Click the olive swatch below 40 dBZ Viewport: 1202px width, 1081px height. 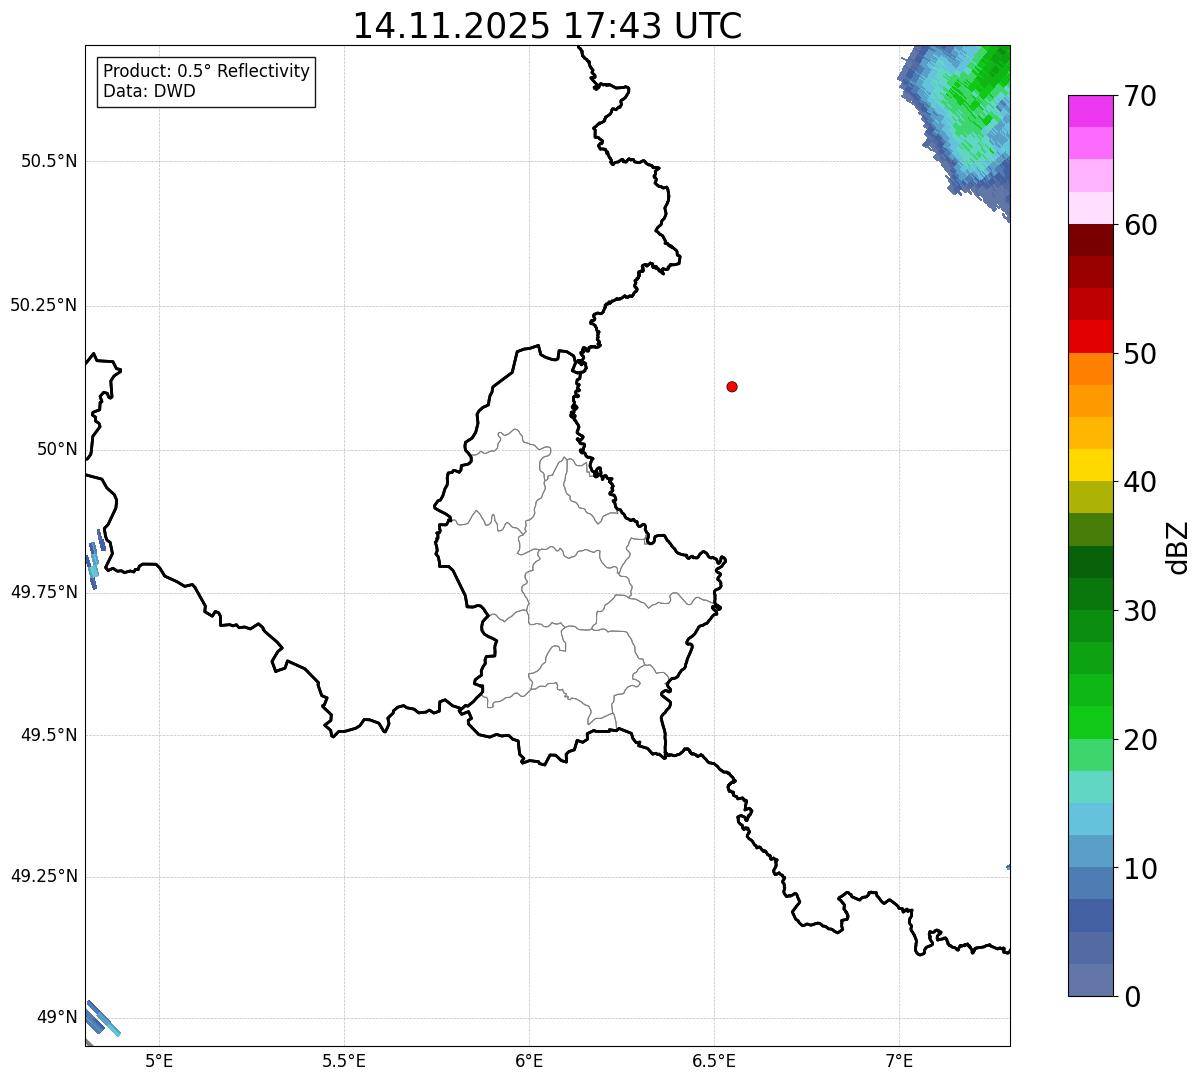click(1091, 497)
